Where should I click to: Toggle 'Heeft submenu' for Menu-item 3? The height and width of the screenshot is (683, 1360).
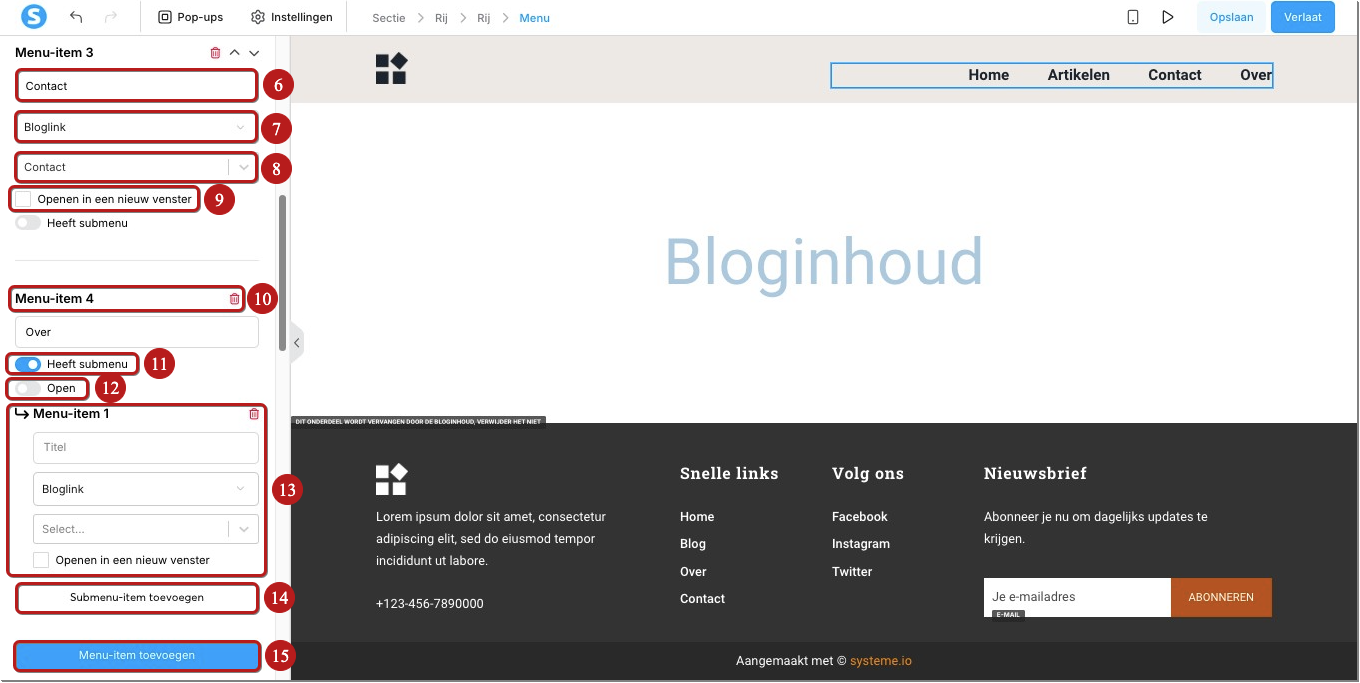pyautogui.click(x=28, y=223)
